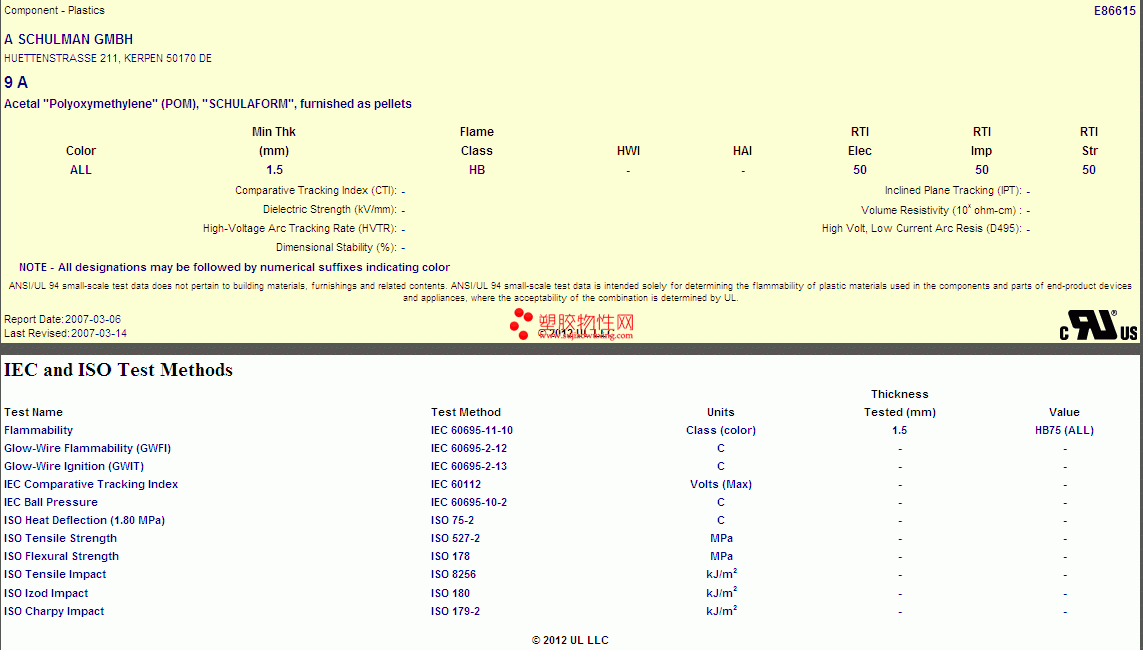This screenshot has width=1143, height=650.
Task: Open the ISO Tensile Impact link
Action: tap(55, 574)
